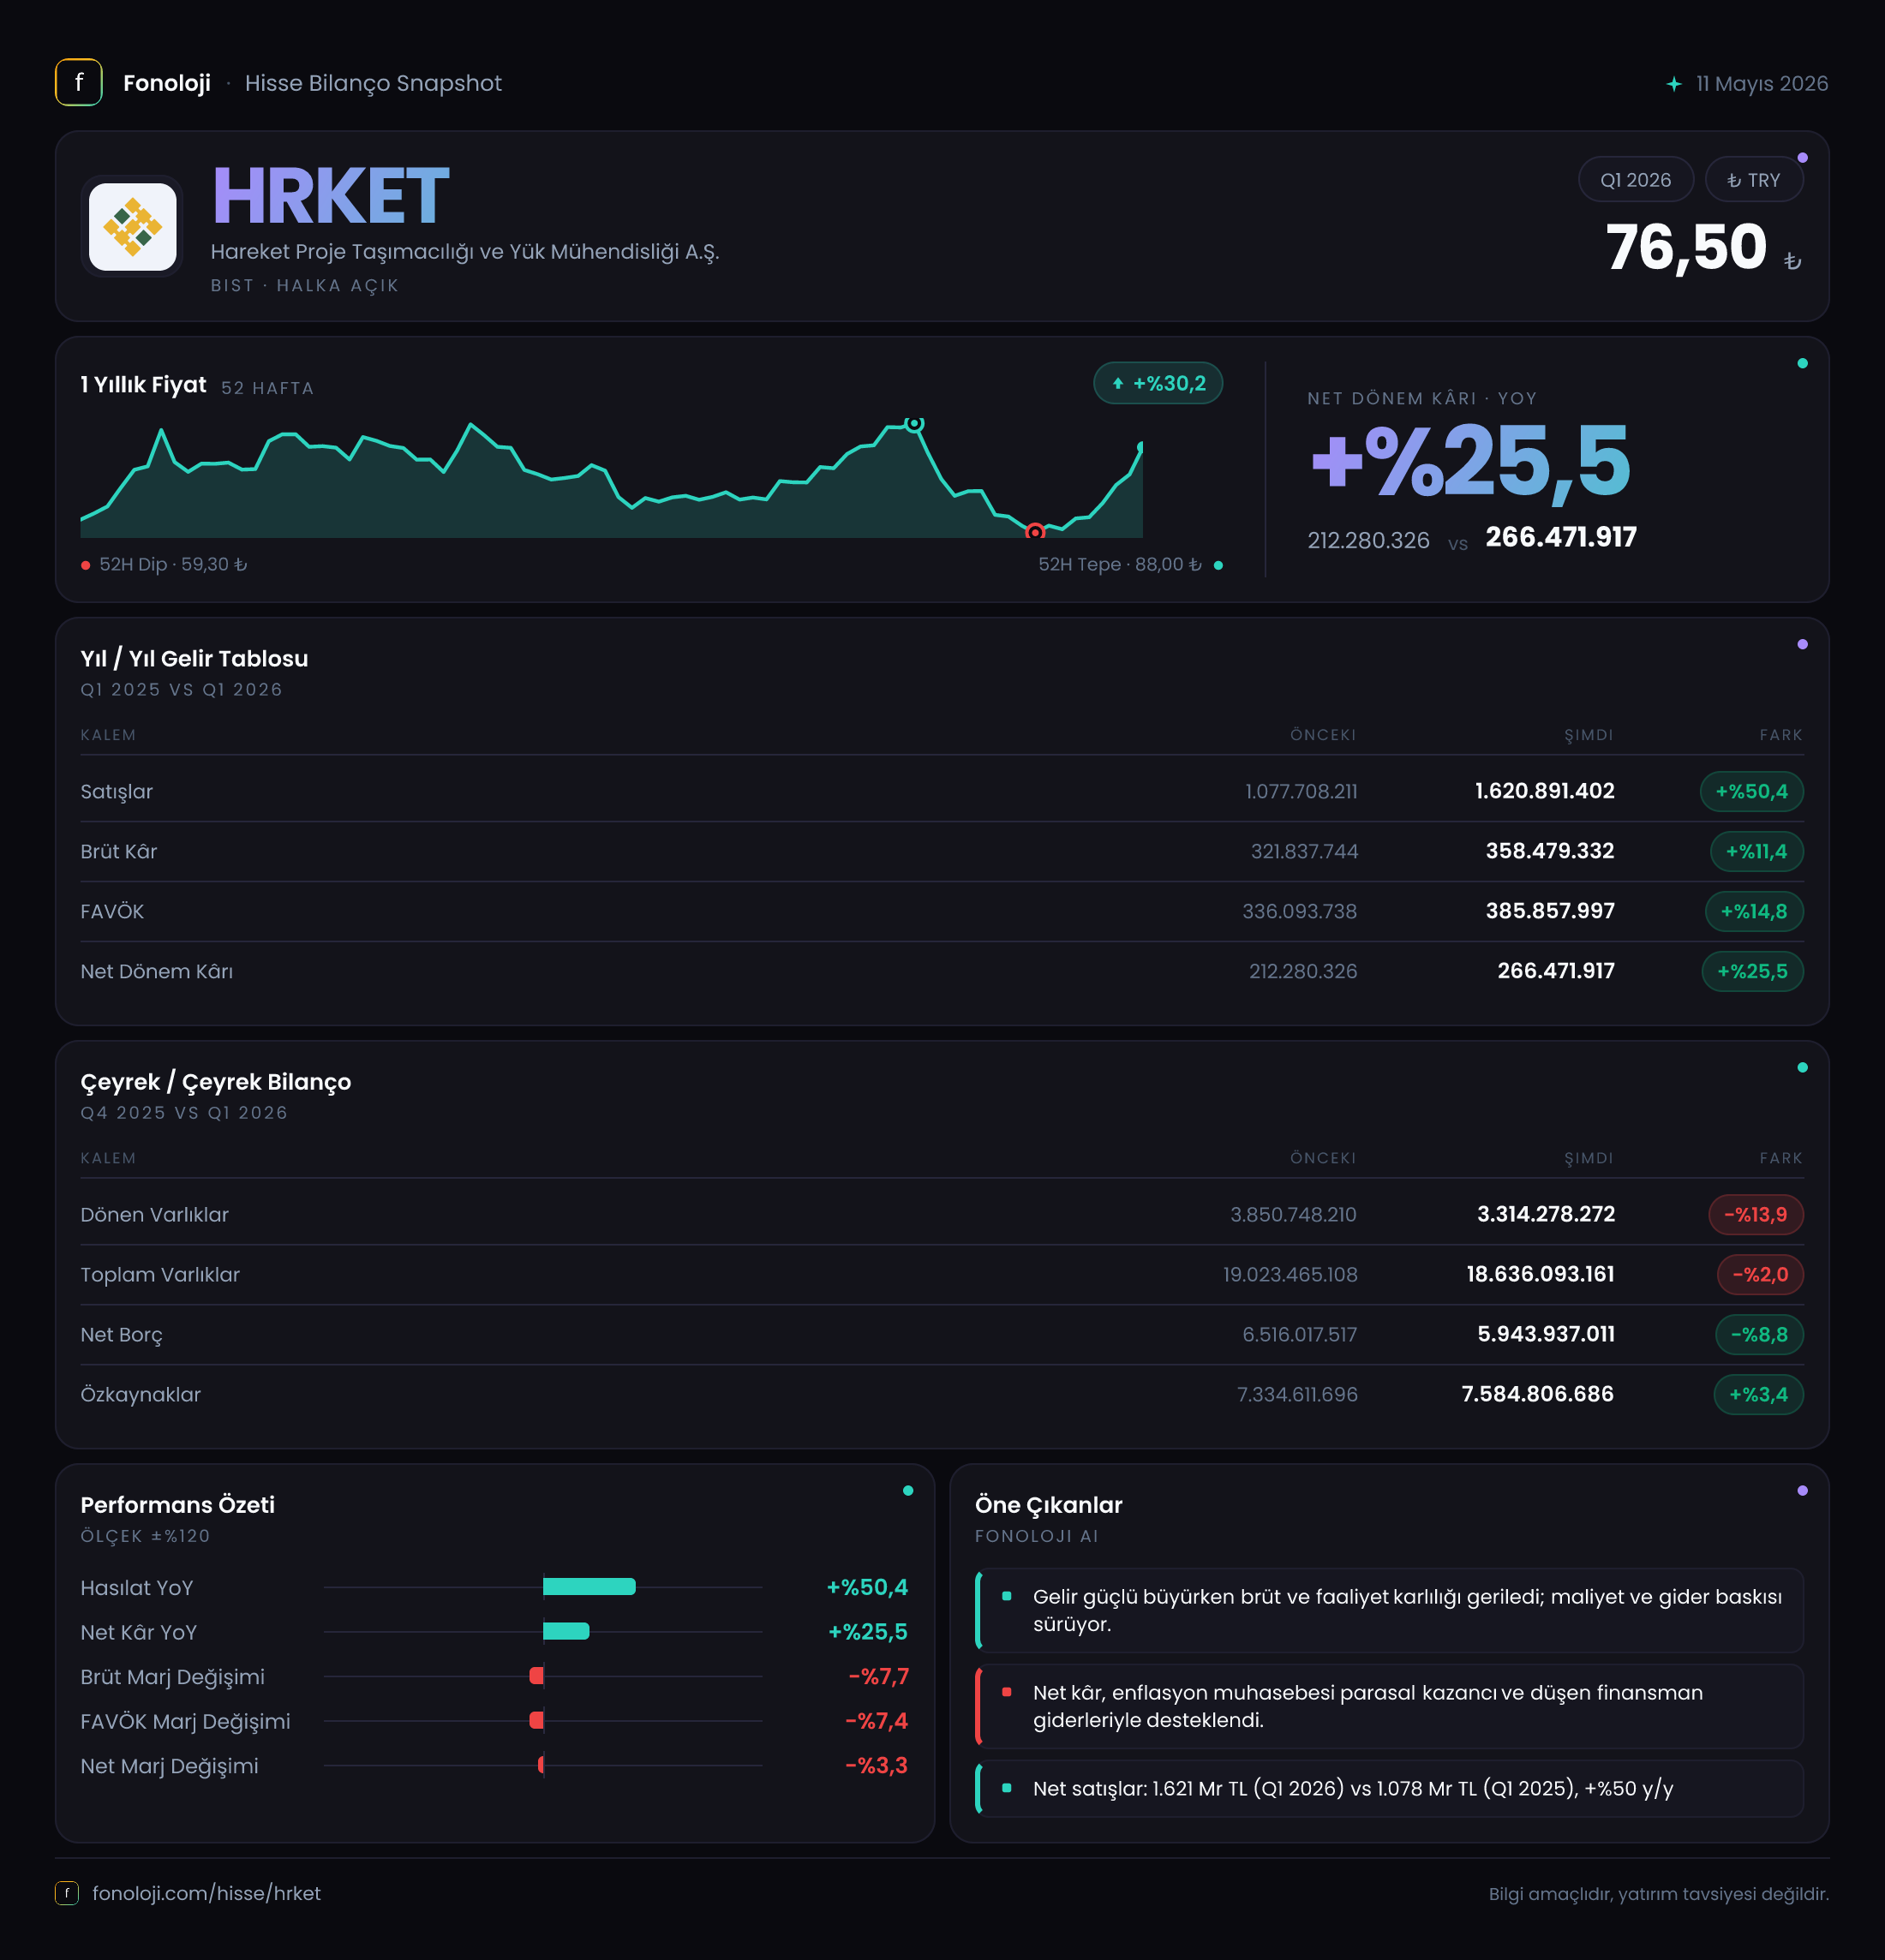
Task: Click the 52H Tepe · 88,00 label
Action: tap(1120, 565)
